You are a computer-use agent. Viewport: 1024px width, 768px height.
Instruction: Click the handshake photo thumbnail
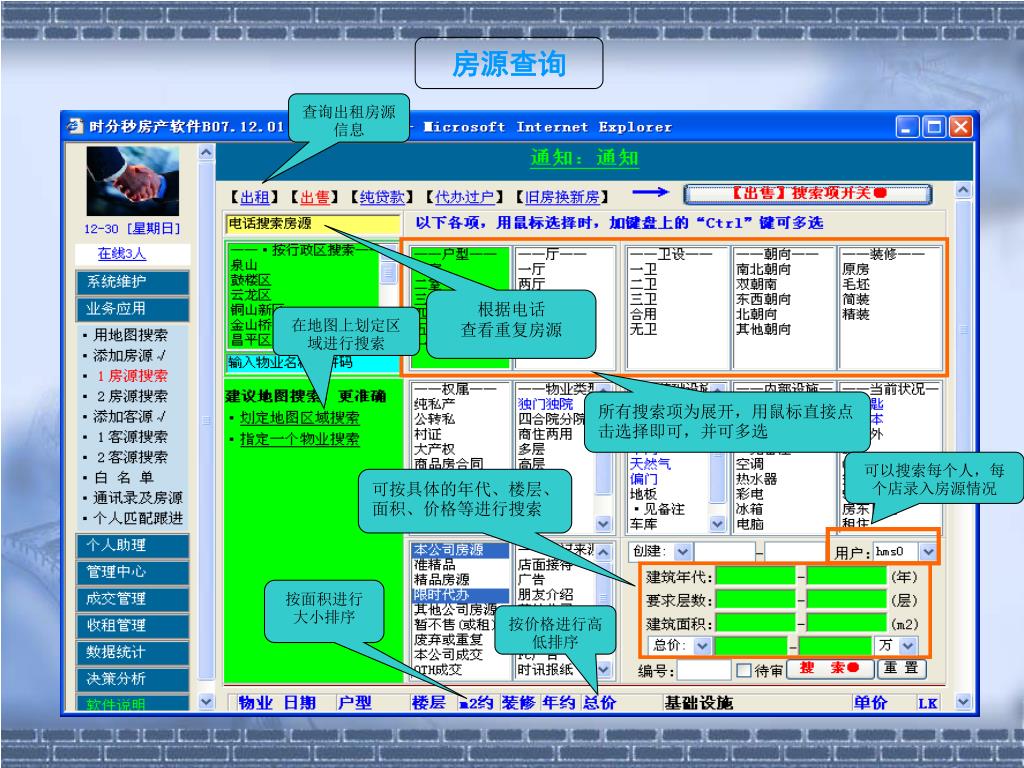point(133,181)
